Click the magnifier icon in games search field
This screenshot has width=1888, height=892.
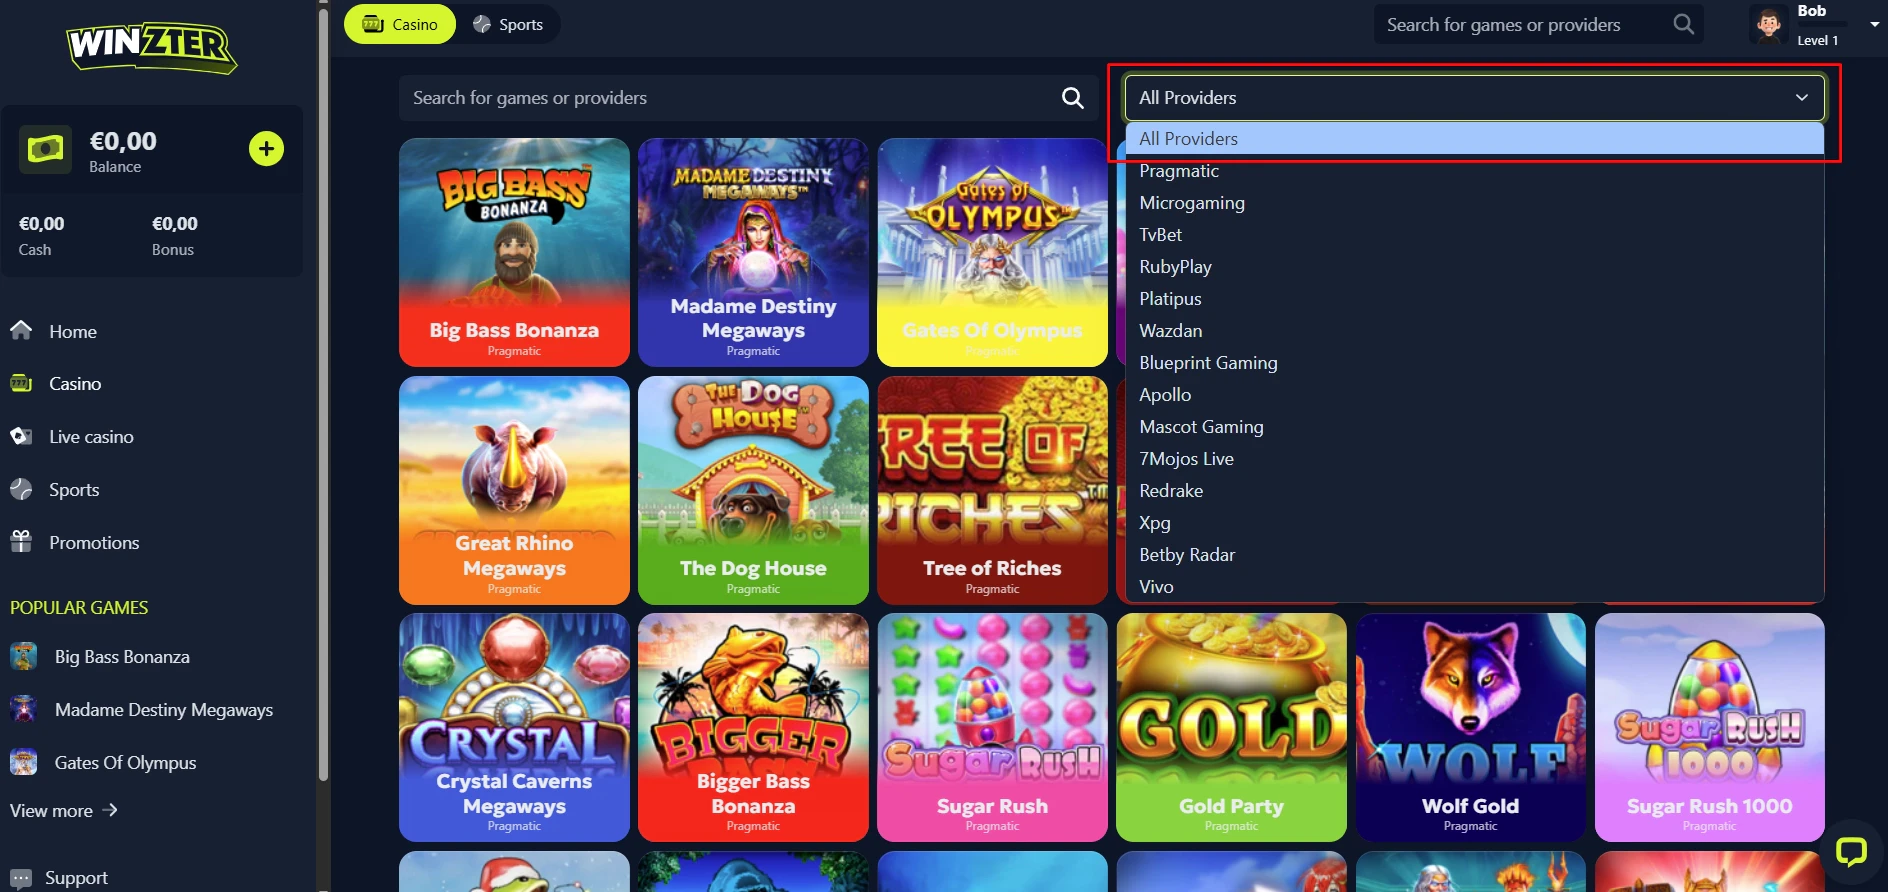pos(1073,98)
